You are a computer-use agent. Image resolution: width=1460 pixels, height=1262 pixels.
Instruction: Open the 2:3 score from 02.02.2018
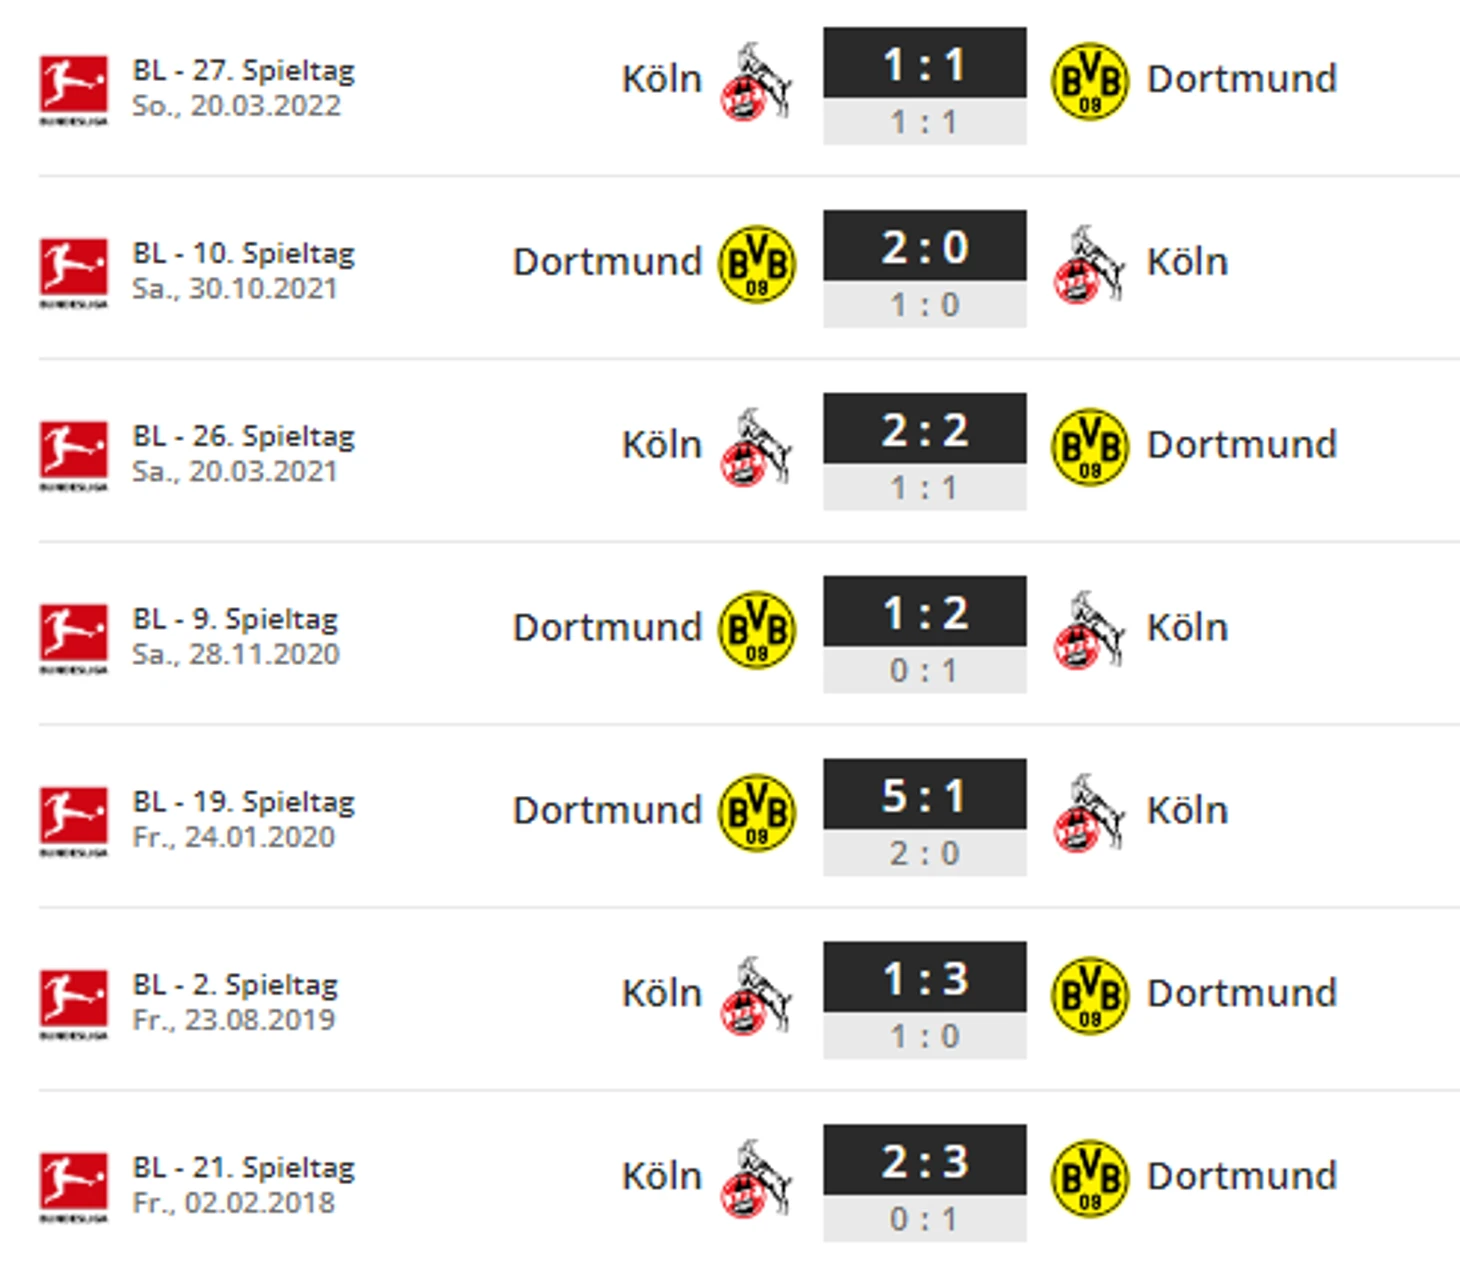924,1183
